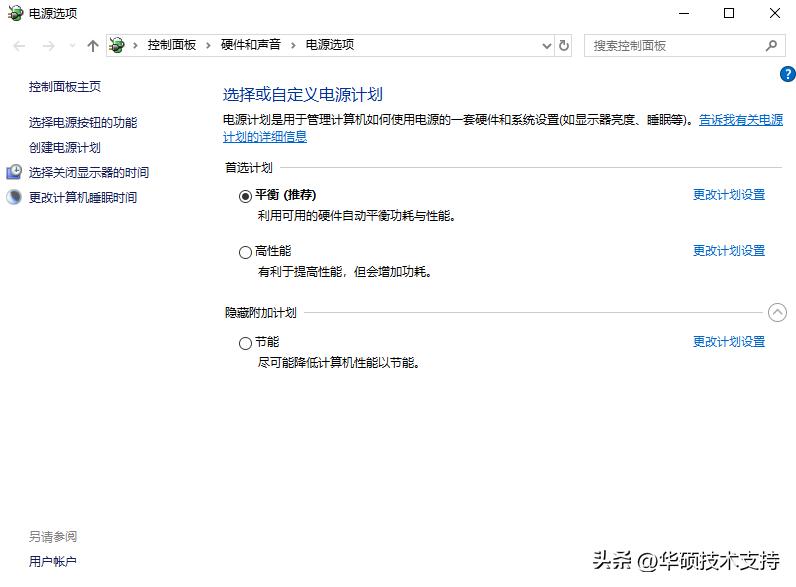The image size is (796, 587).
Task: Go back with the left arrow
Action: coord(19,46)
